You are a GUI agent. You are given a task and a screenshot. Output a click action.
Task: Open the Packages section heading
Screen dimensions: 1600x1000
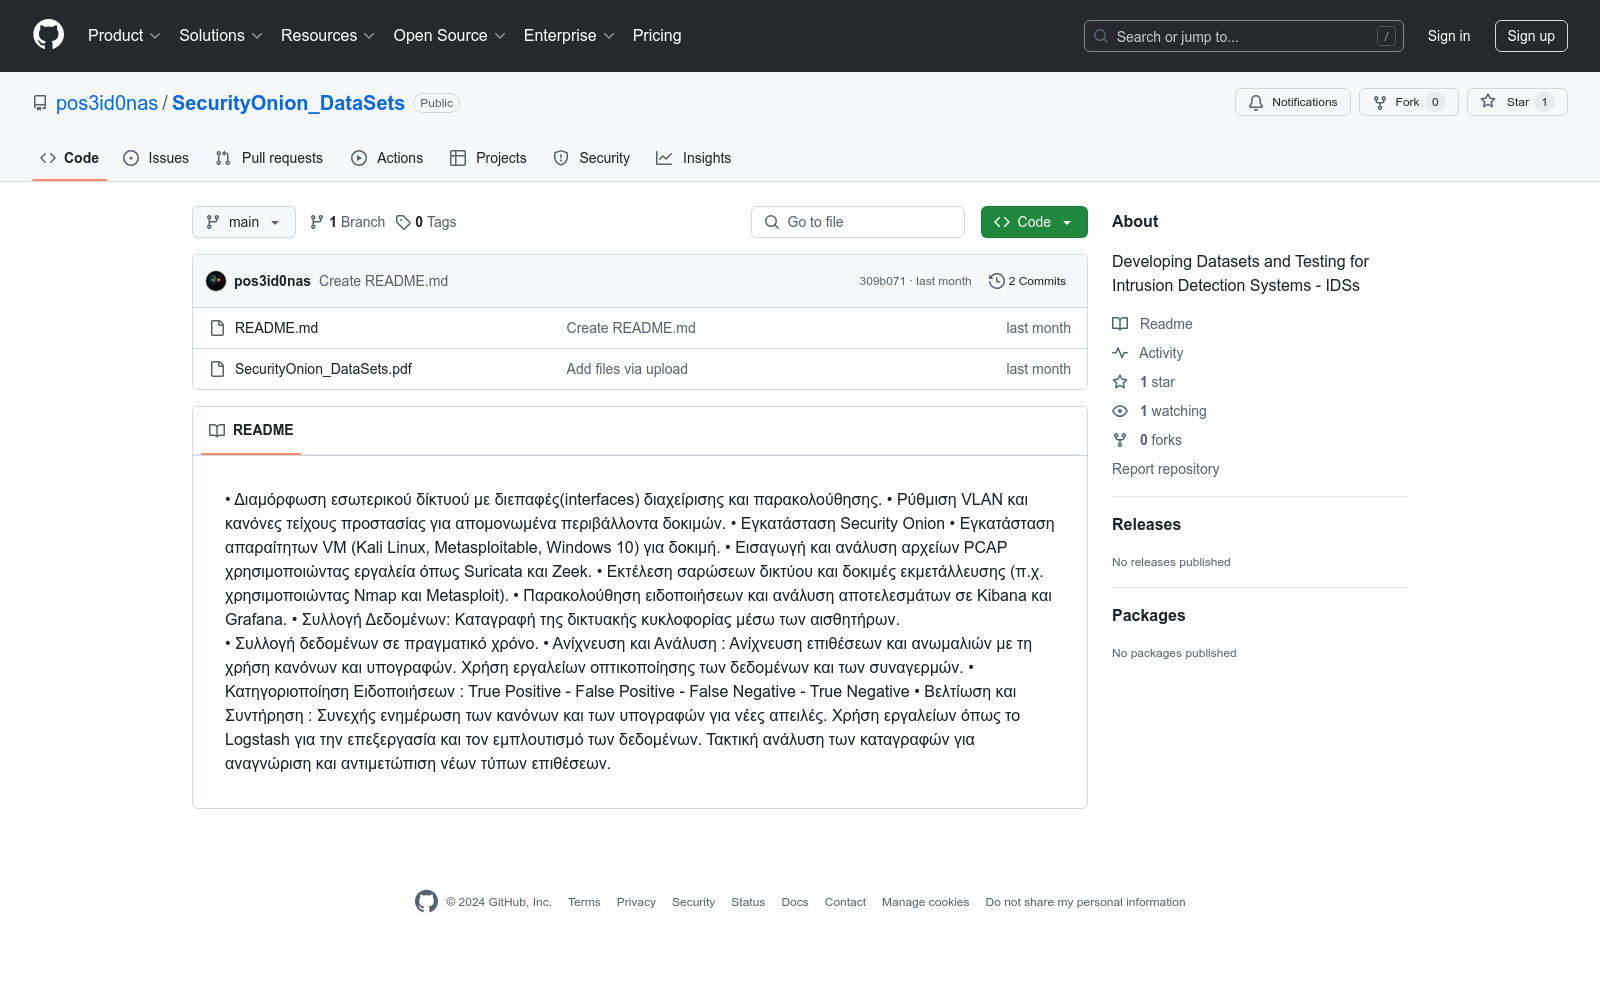tap(1149, 615)
